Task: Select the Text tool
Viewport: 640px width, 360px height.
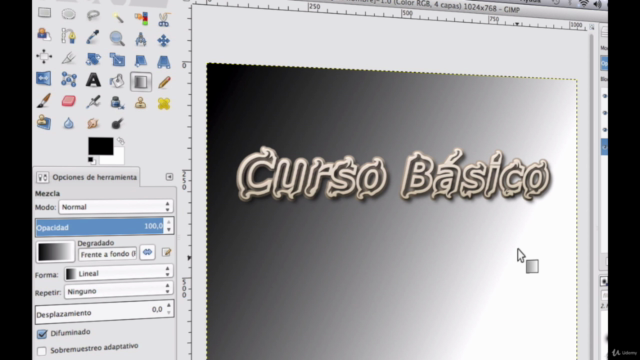Action: click(x=93, y=80)
